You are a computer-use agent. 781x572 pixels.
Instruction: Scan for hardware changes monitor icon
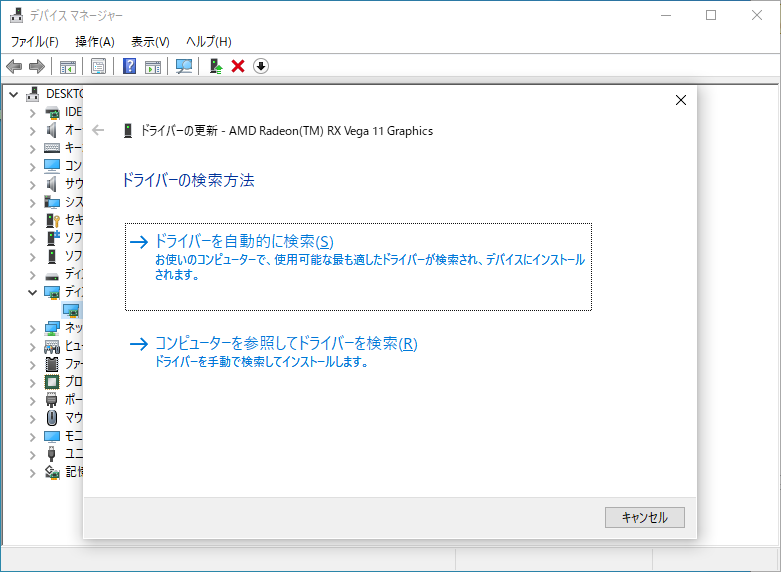184,66
